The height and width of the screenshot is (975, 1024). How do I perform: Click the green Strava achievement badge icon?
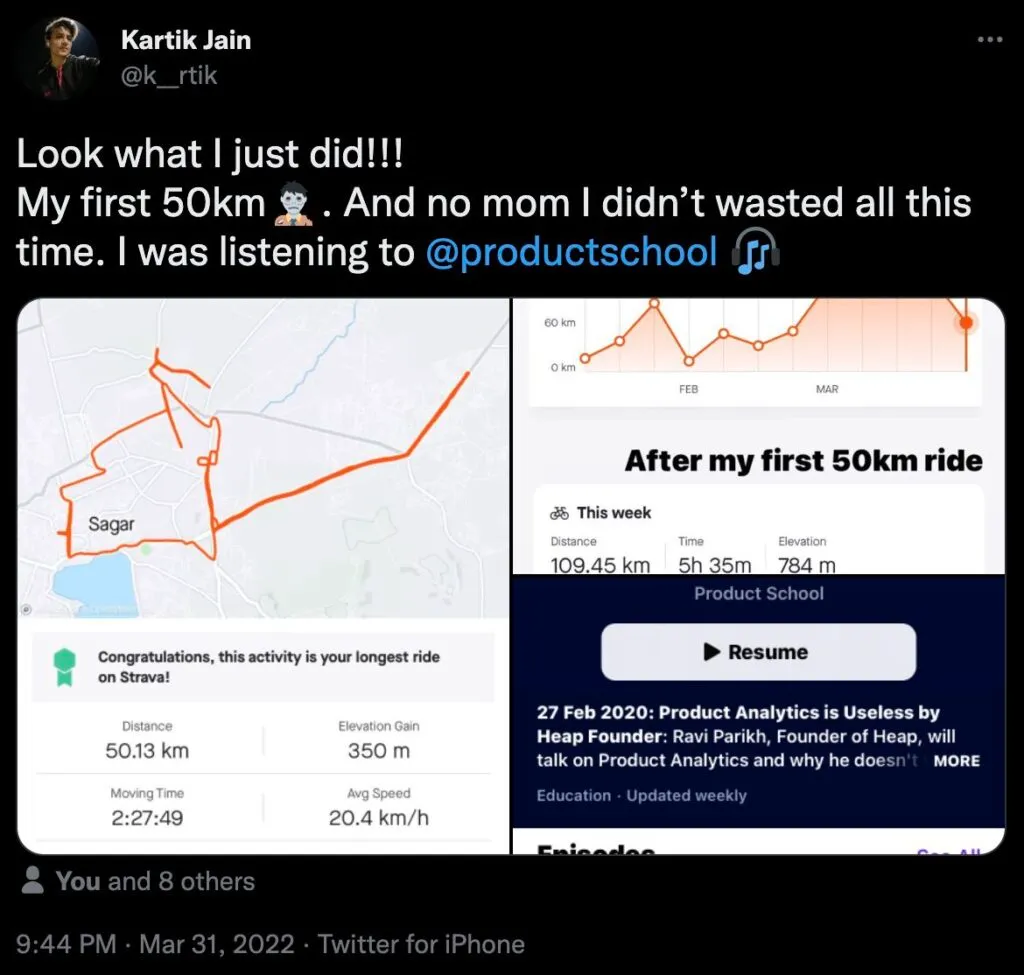click(x=65, y=666)
